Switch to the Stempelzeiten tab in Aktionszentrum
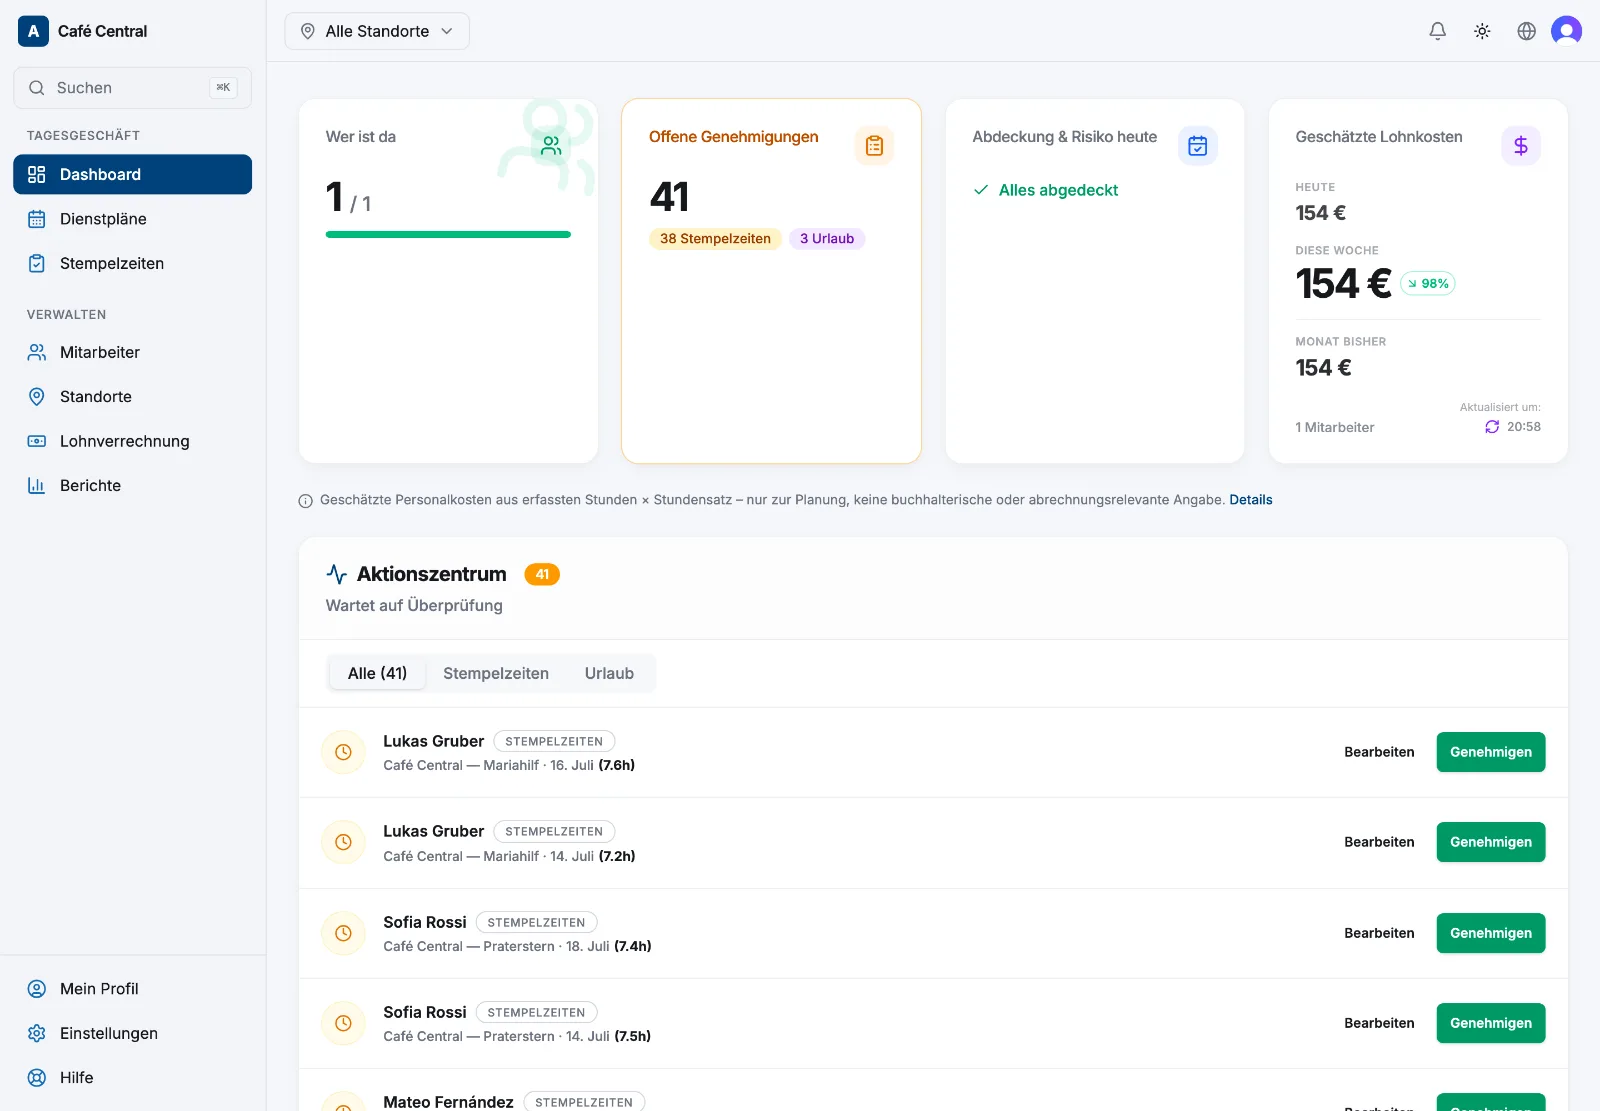Screen dimensions: 1600x1111 click(x=496, y=673)
